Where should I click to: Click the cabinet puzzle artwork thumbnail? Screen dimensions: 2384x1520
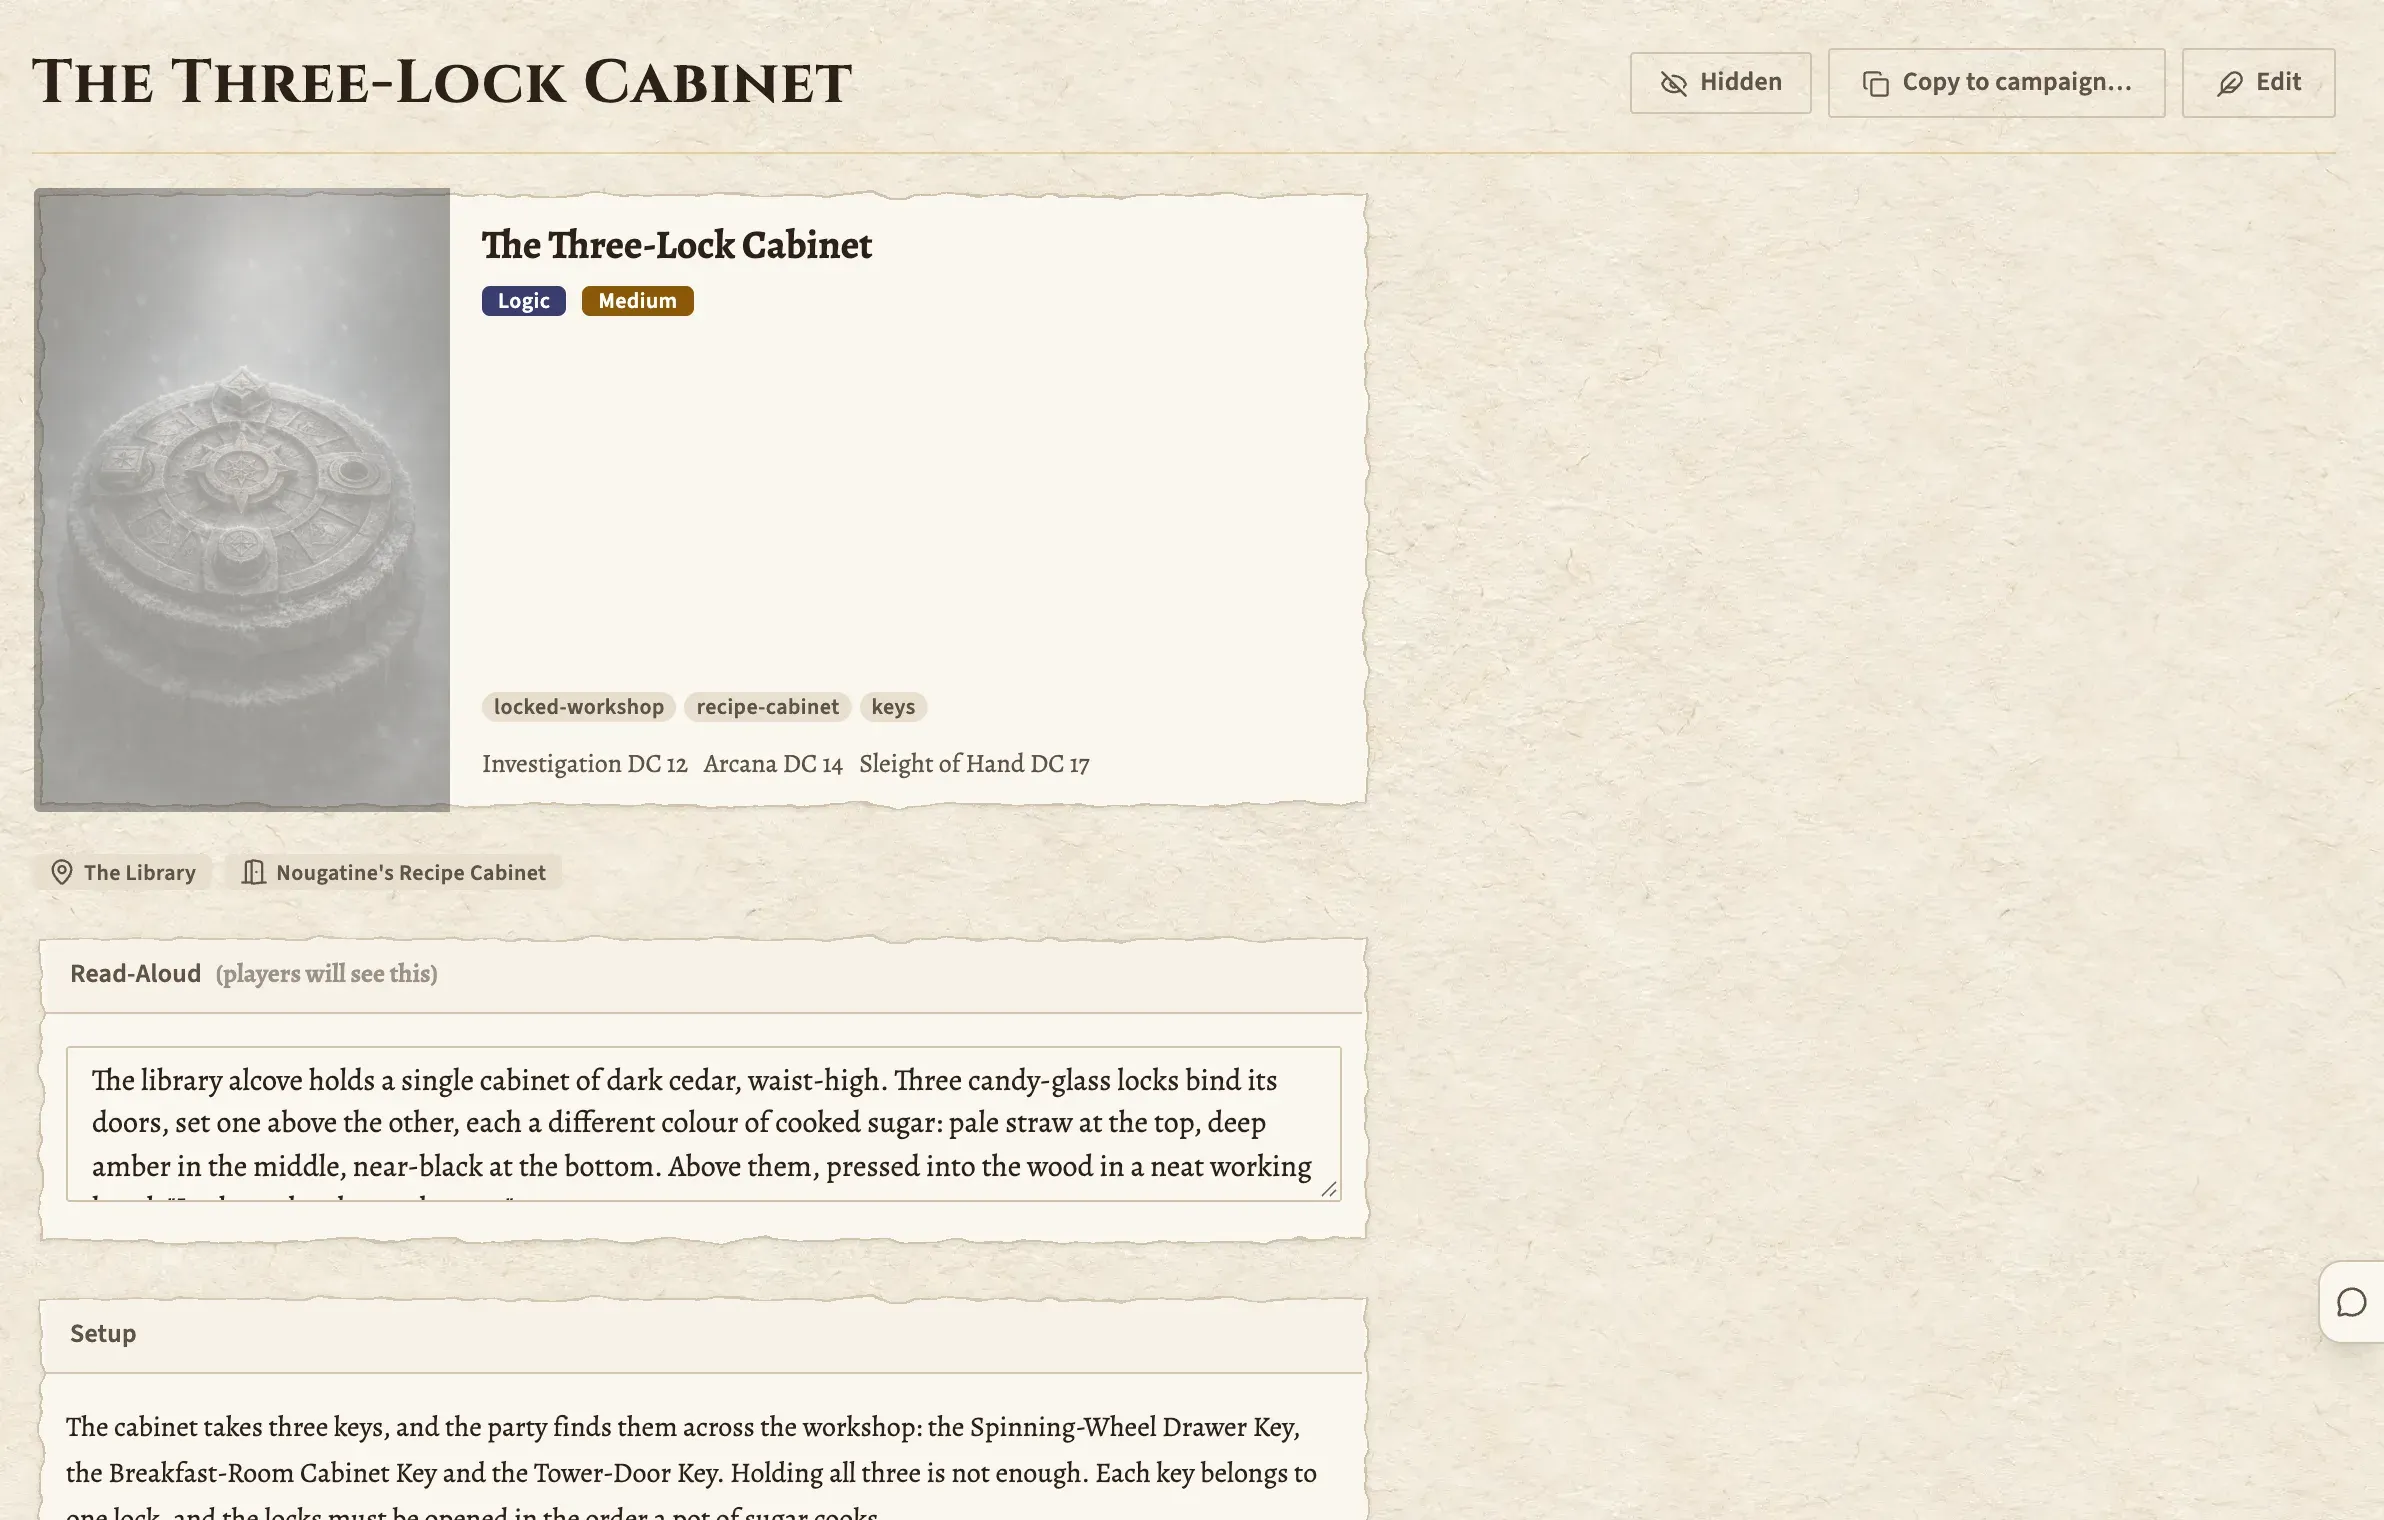(242, 500)
